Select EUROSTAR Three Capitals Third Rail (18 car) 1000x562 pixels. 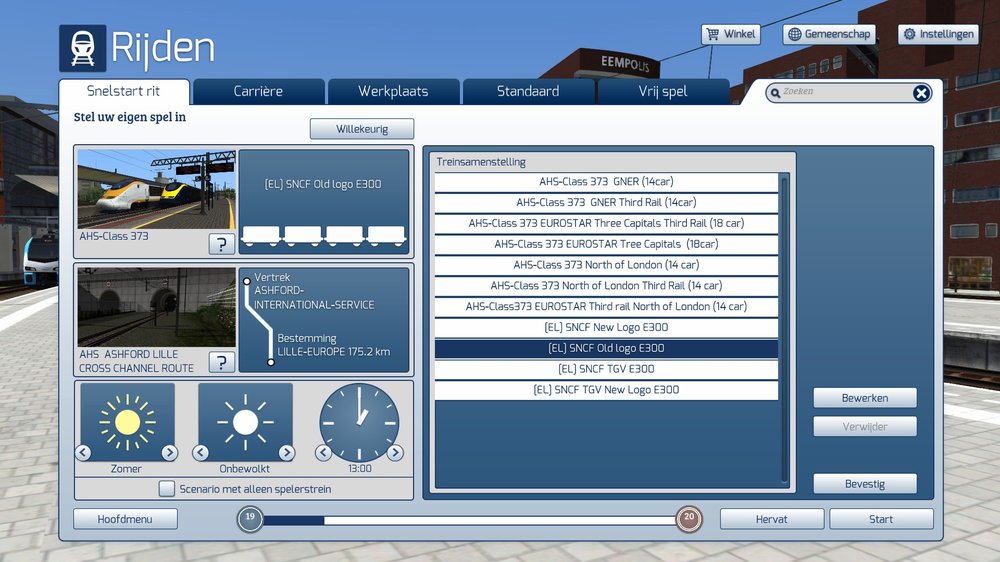(606, 223)
